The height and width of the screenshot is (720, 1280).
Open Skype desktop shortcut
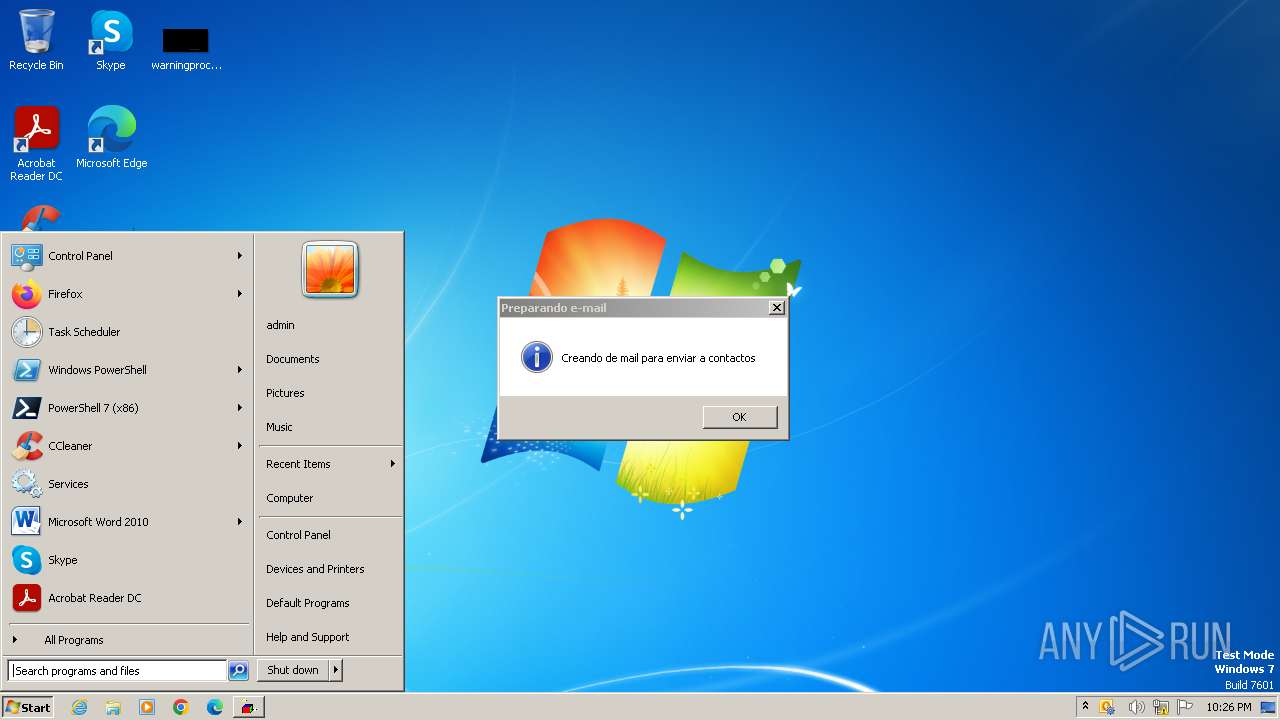(111, 40)
